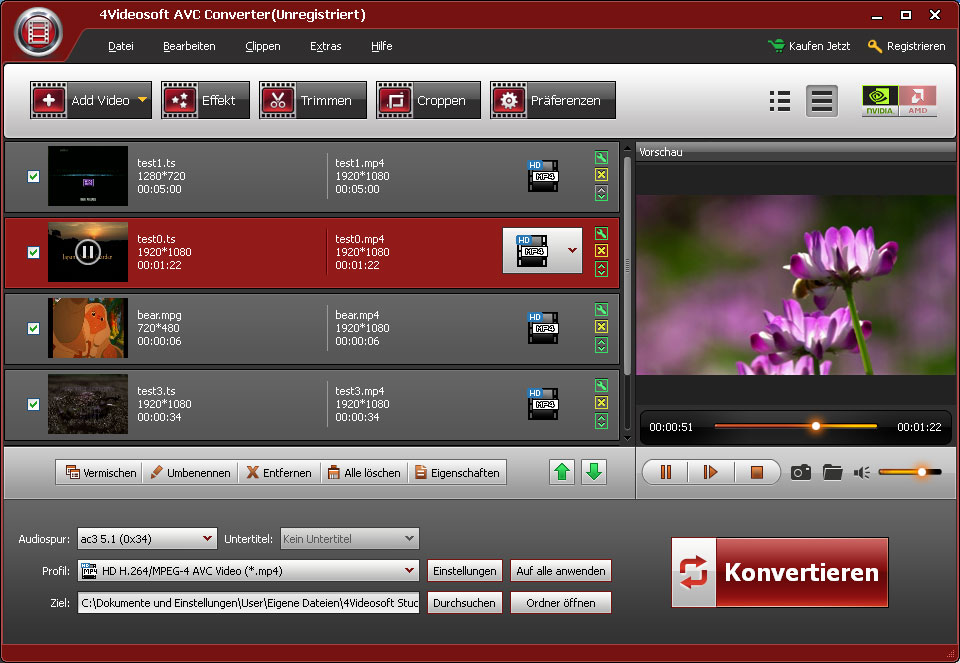Click the Durchsuchen button
Screen dimensions: 960x663
[464, 603]
